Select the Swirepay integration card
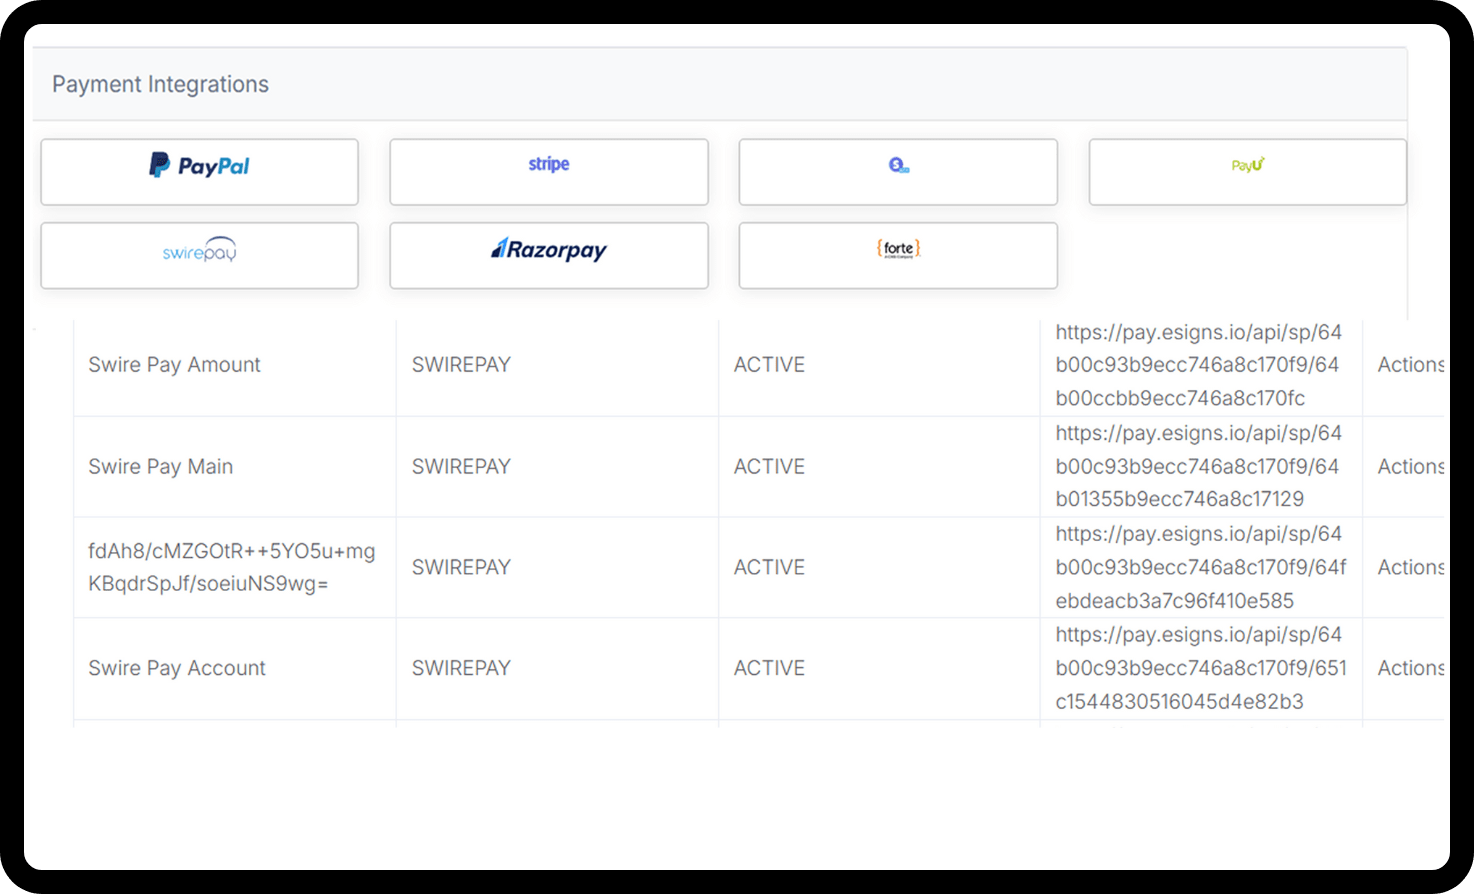 click(199, 255)
